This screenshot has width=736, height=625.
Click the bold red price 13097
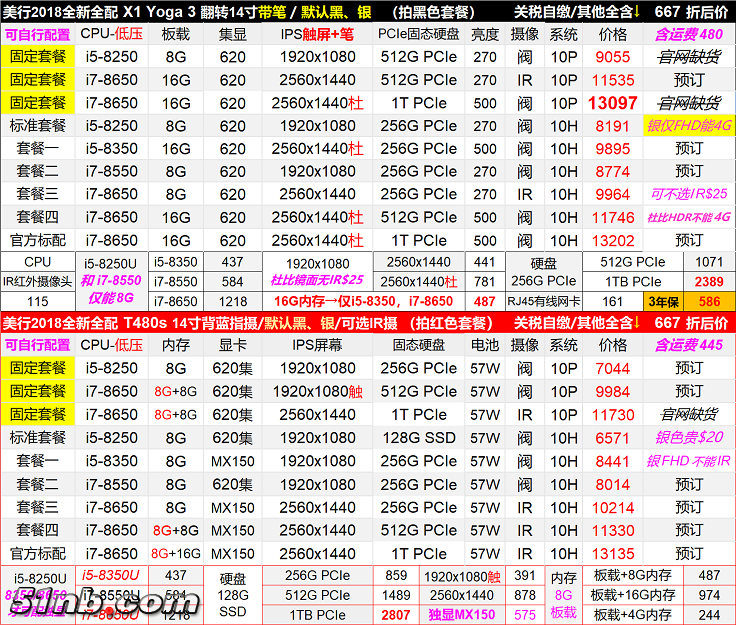[x=613, y=103]
